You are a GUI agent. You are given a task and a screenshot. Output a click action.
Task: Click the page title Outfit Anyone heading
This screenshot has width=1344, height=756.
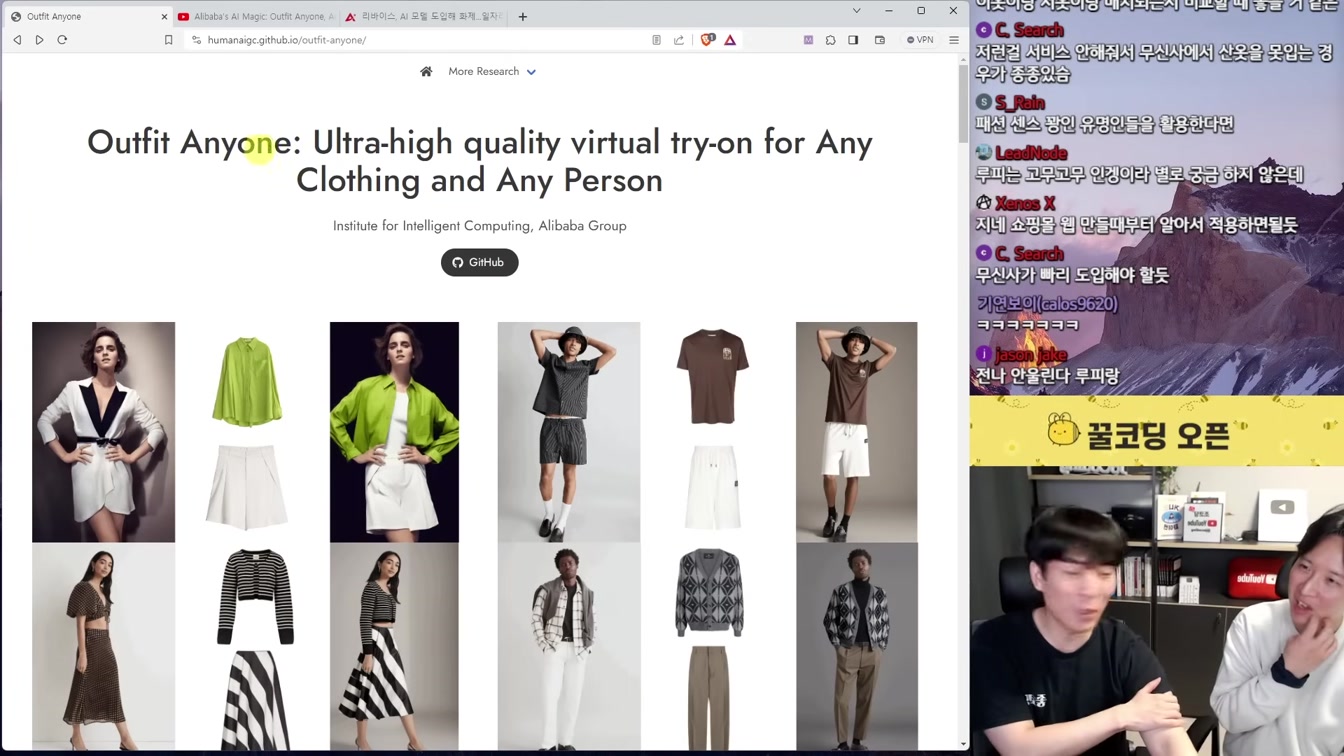(x=480, y=161)
